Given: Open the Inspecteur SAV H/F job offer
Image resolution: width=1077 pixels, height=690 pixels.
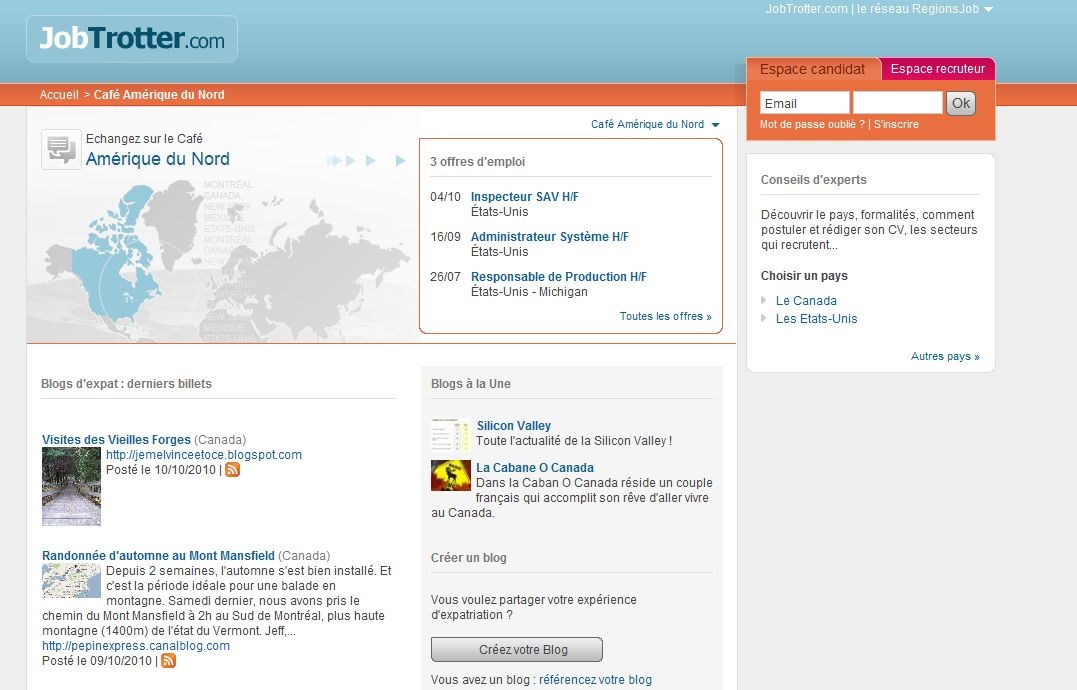Looking at the screenshot, I should point(524,197).
